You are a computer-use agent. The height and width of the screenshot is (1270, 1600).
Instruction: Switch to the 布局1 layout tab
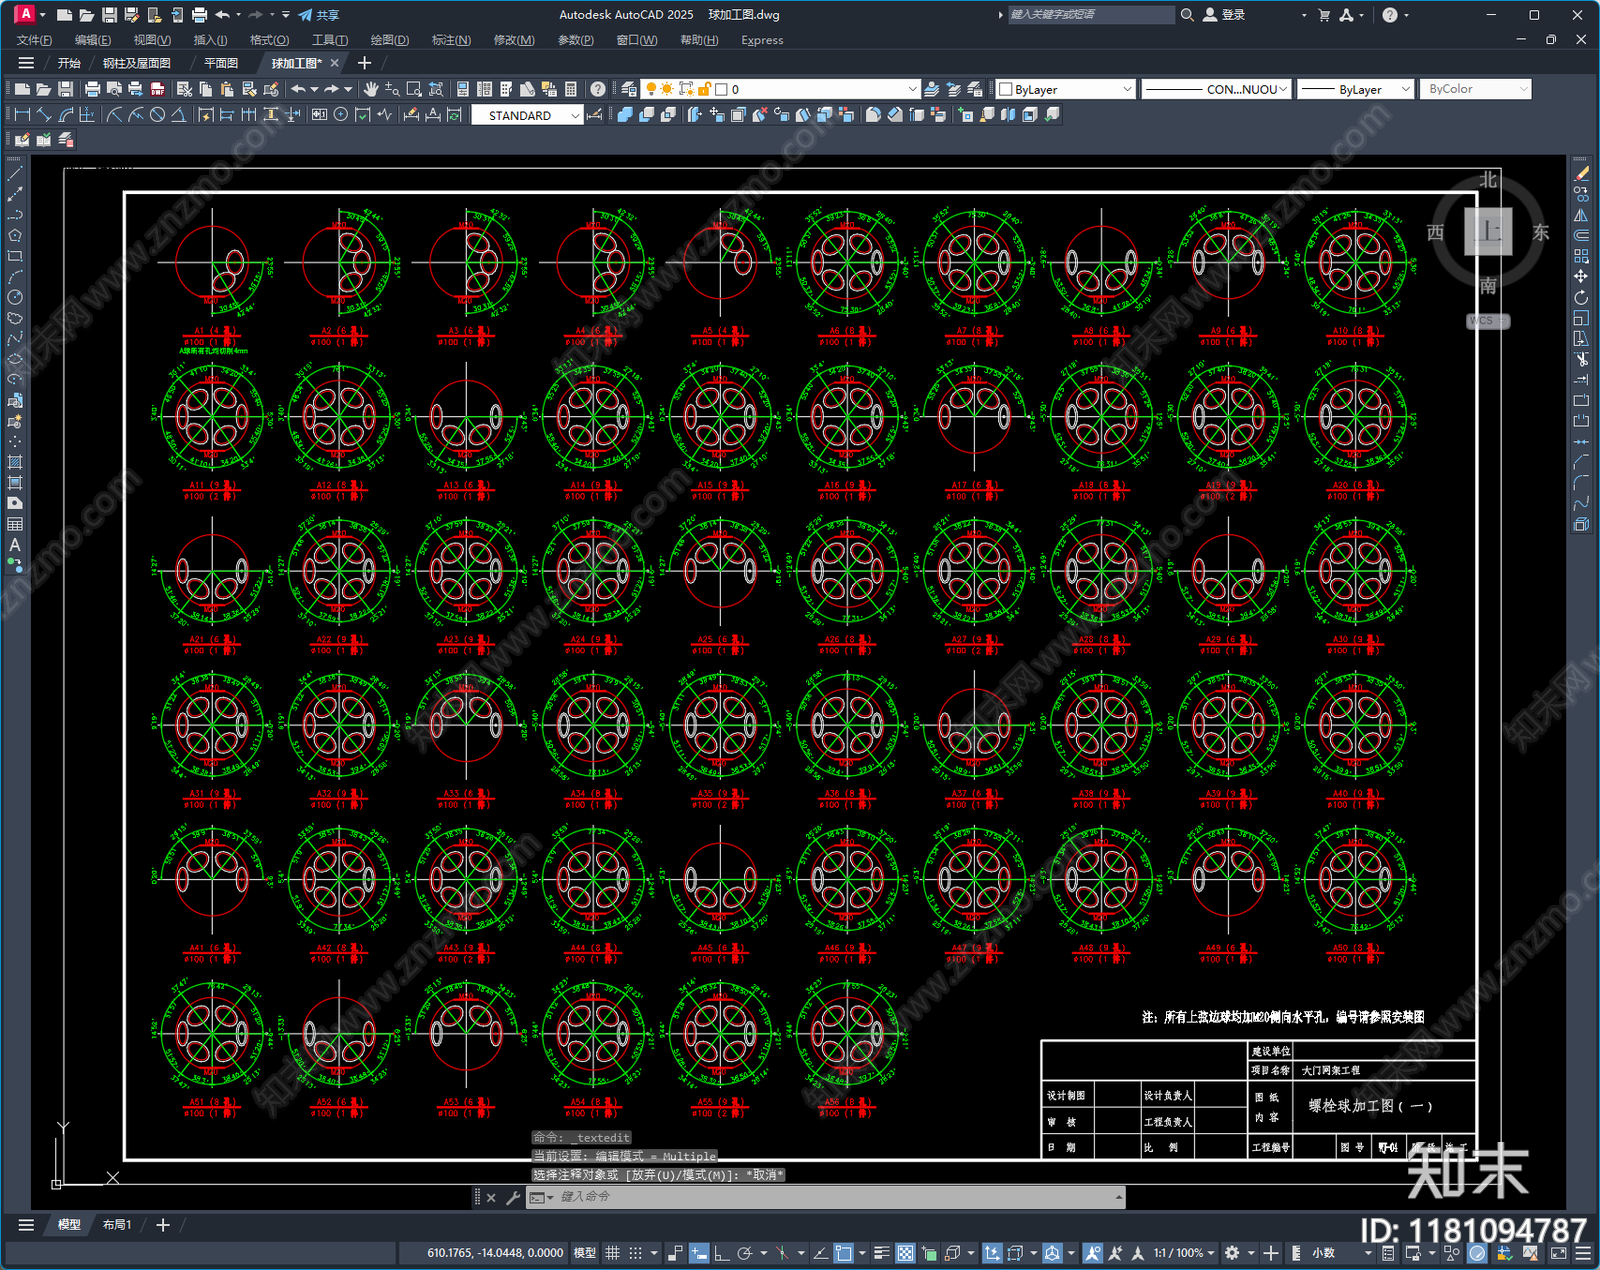pyautogui.click(x=117, y=1225)
